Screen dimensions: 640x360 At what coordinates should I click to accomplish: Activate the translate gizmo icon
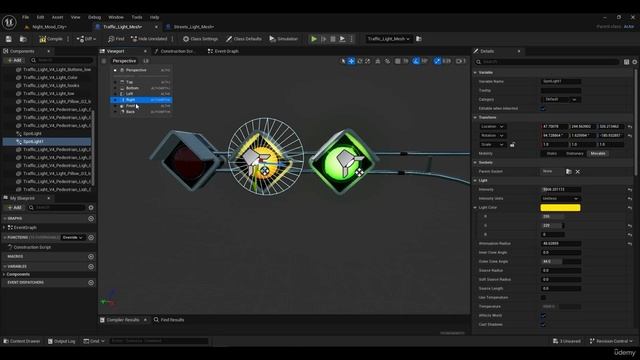351,61
